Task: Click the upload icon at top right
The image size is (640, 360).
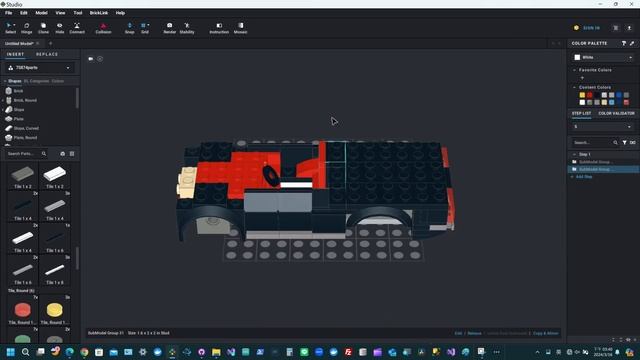Action: (629, 28)
